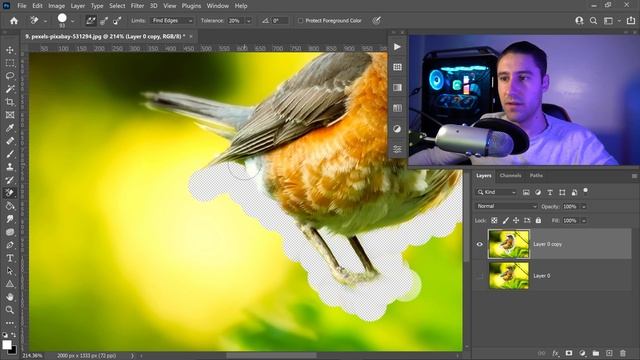Select the Background Eraser tool
The width and height of the screenshot is (640, 360).
click(x=10, y=193)
